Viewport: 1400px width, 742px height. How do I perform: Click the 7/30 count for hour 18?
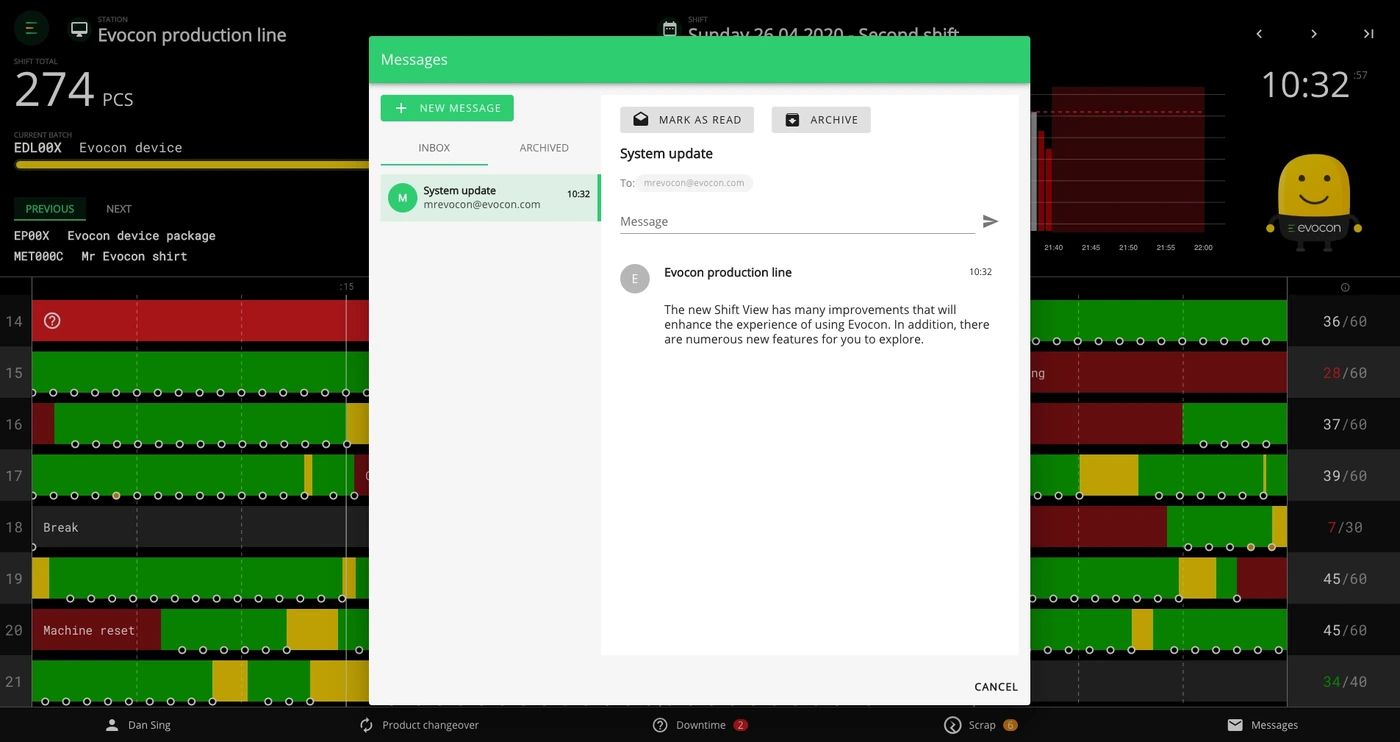(1344, 527)
